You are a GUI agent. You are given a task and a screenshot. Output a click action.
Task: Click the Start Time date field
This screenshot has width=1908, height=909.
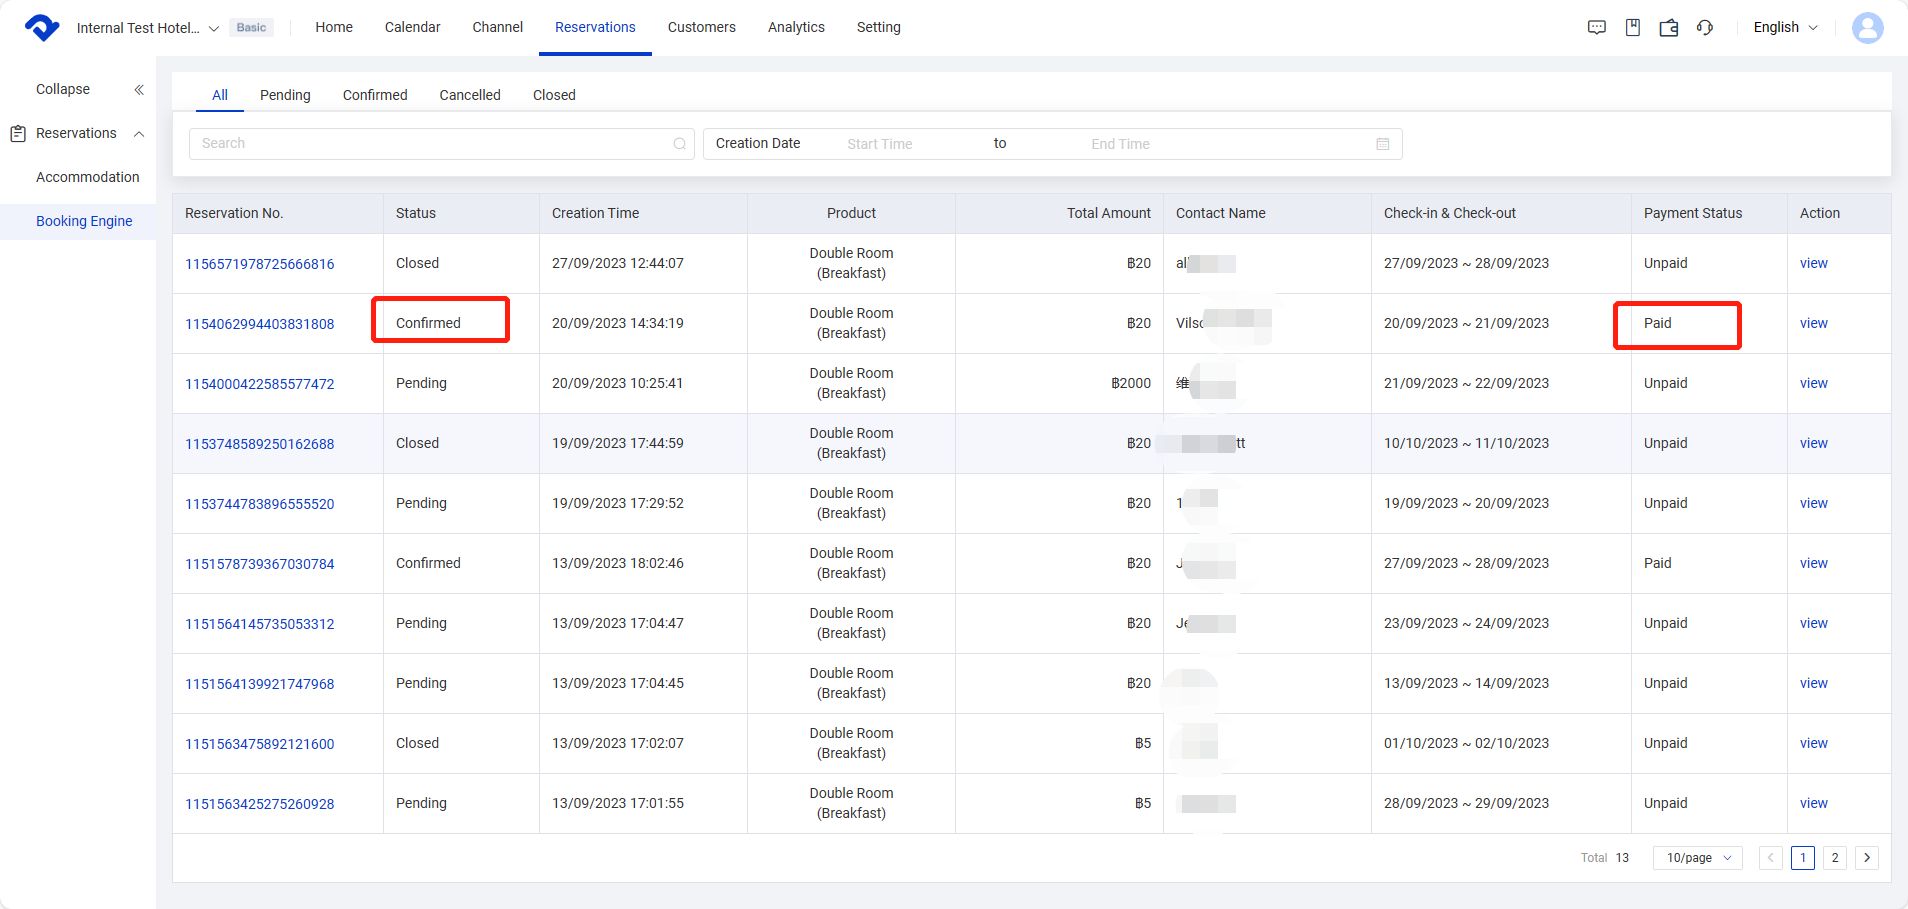tap(879, 144)
